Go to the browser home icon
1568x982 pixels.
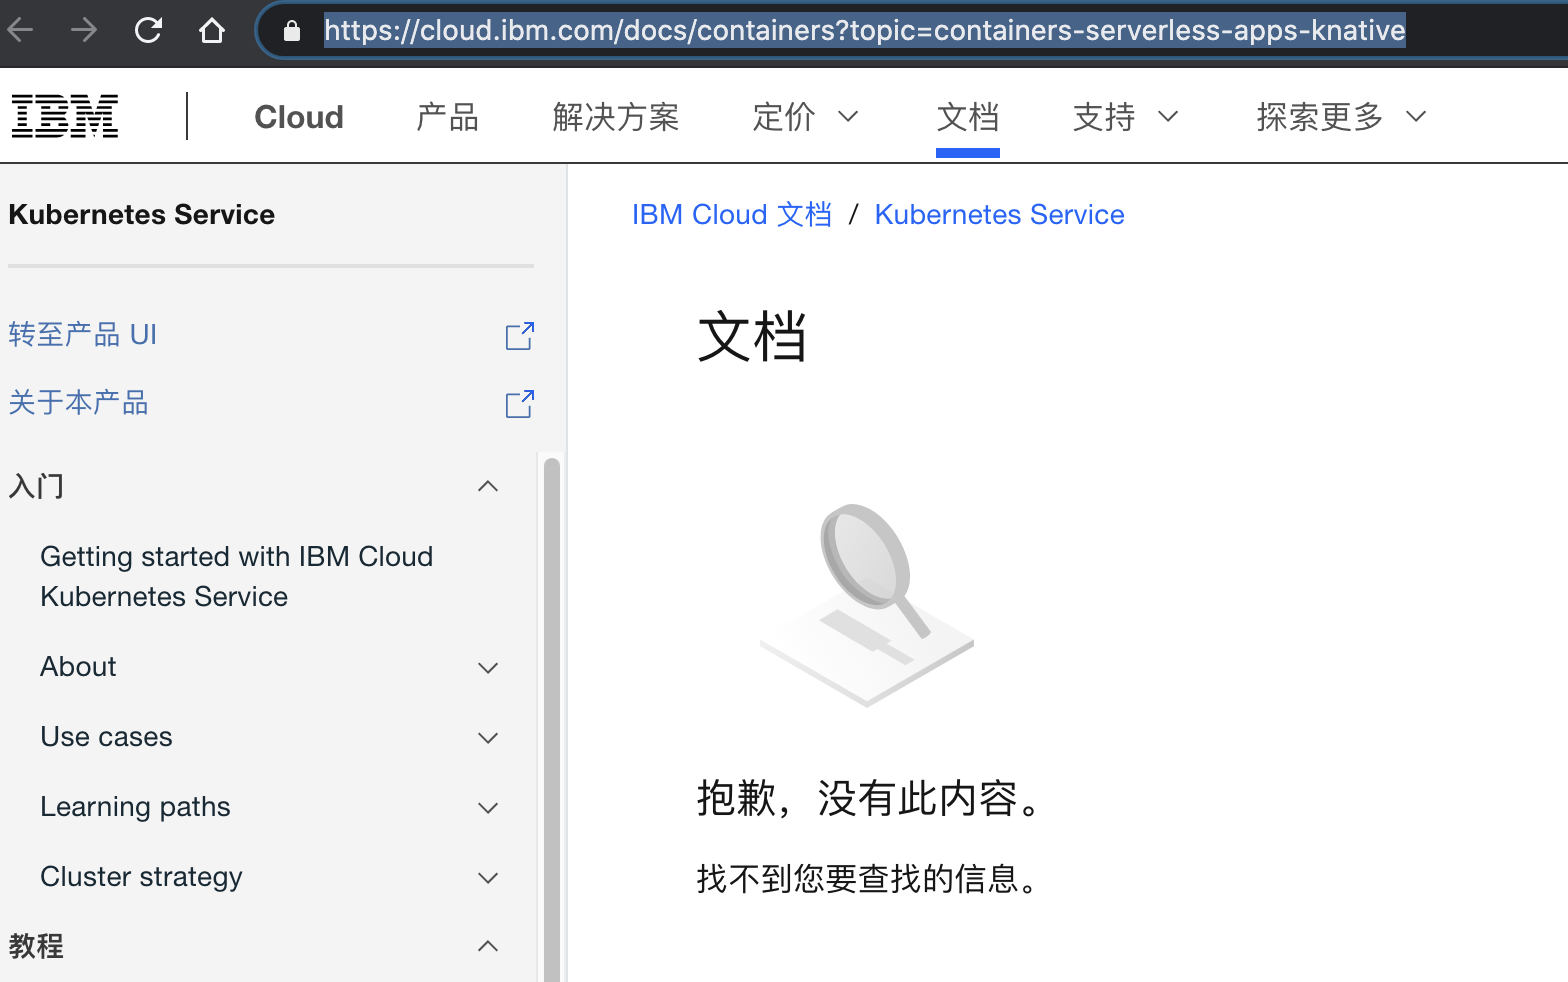(x=212, y=30)
